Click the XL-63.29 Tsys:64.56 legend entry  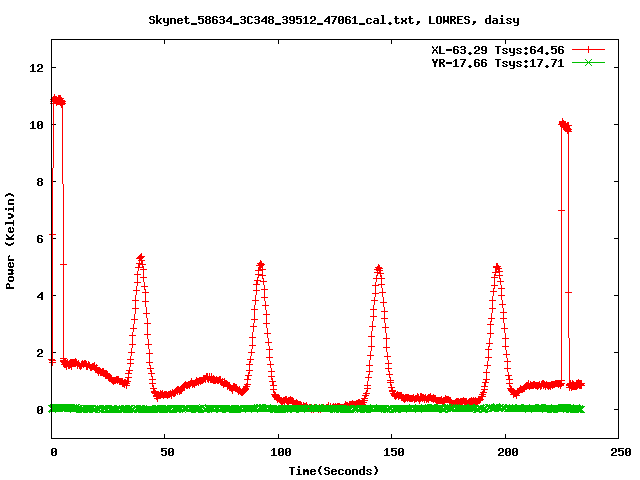click(x=498, y=50)
